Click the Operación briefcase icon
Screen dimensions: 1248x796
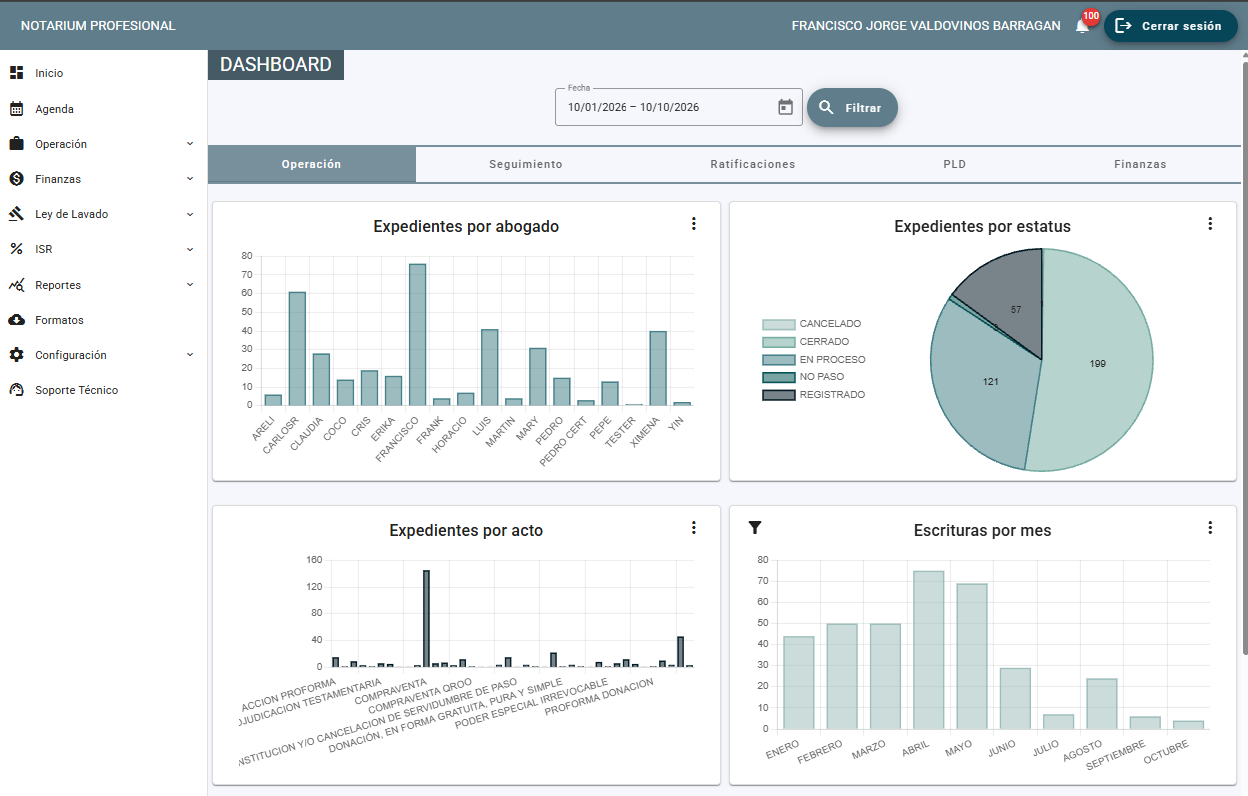point(16,144)
